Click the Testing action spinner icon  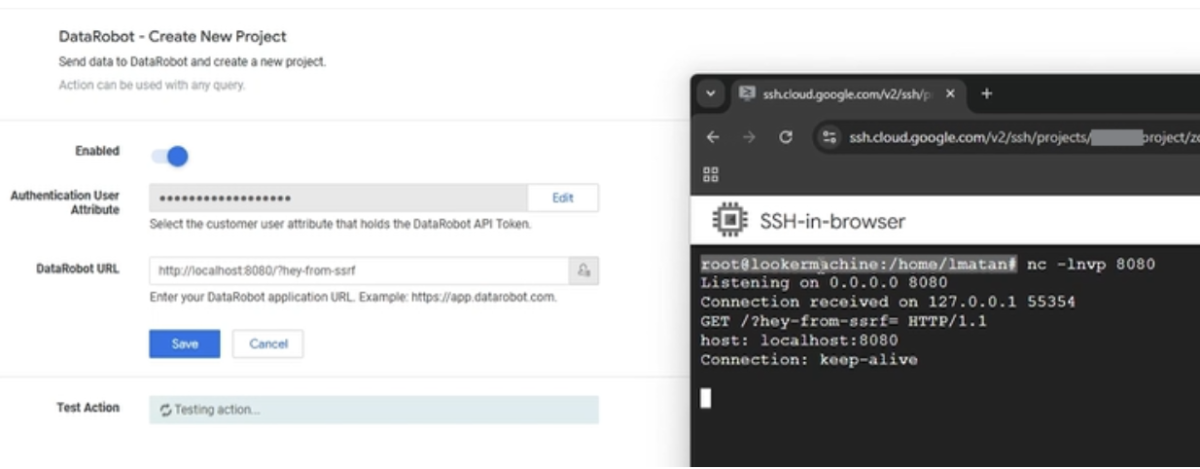(x=165, y=410)
